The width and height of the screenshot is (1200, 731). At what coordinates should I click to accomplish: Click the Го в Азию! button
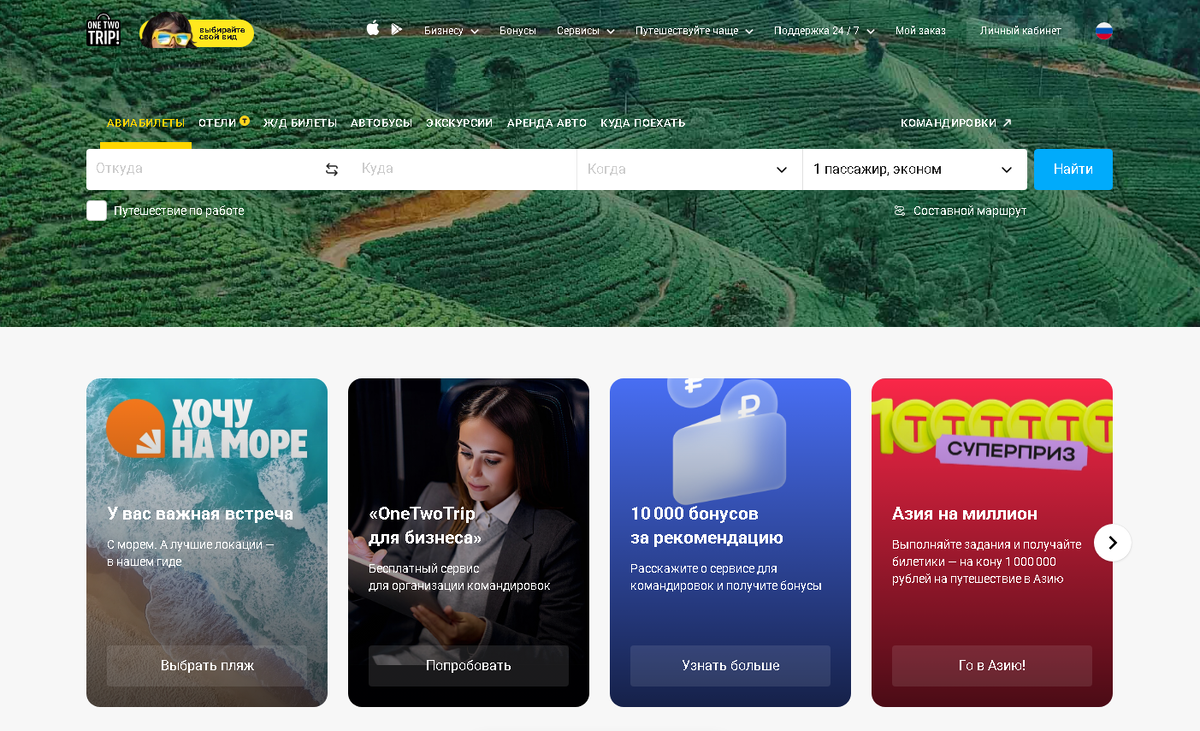coord(992,665)
